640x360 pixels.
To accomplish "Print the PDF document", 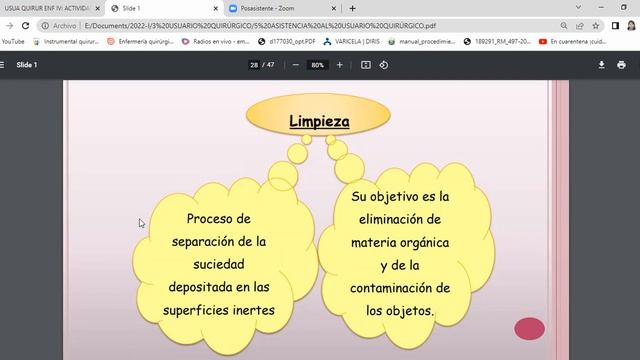I will 621,65.
